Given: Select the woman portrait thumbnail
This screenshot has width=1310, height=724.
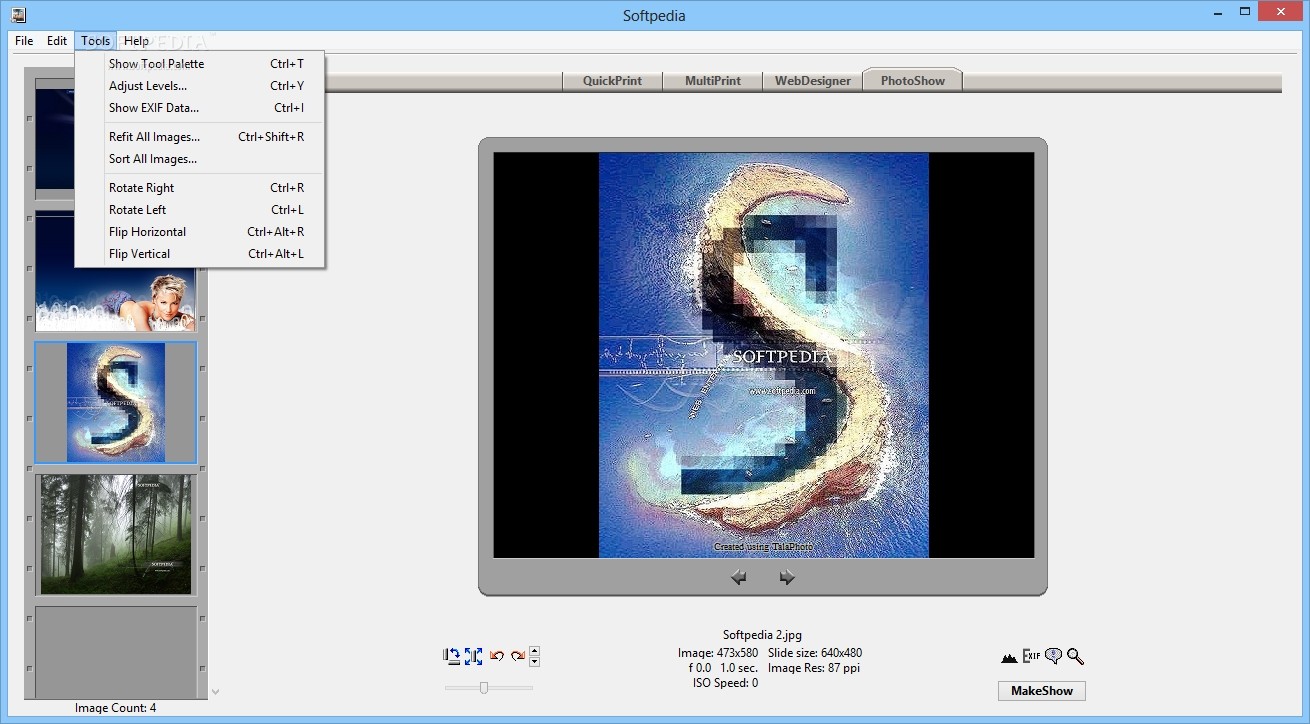Looking at the screenshot, I should 116,271.
